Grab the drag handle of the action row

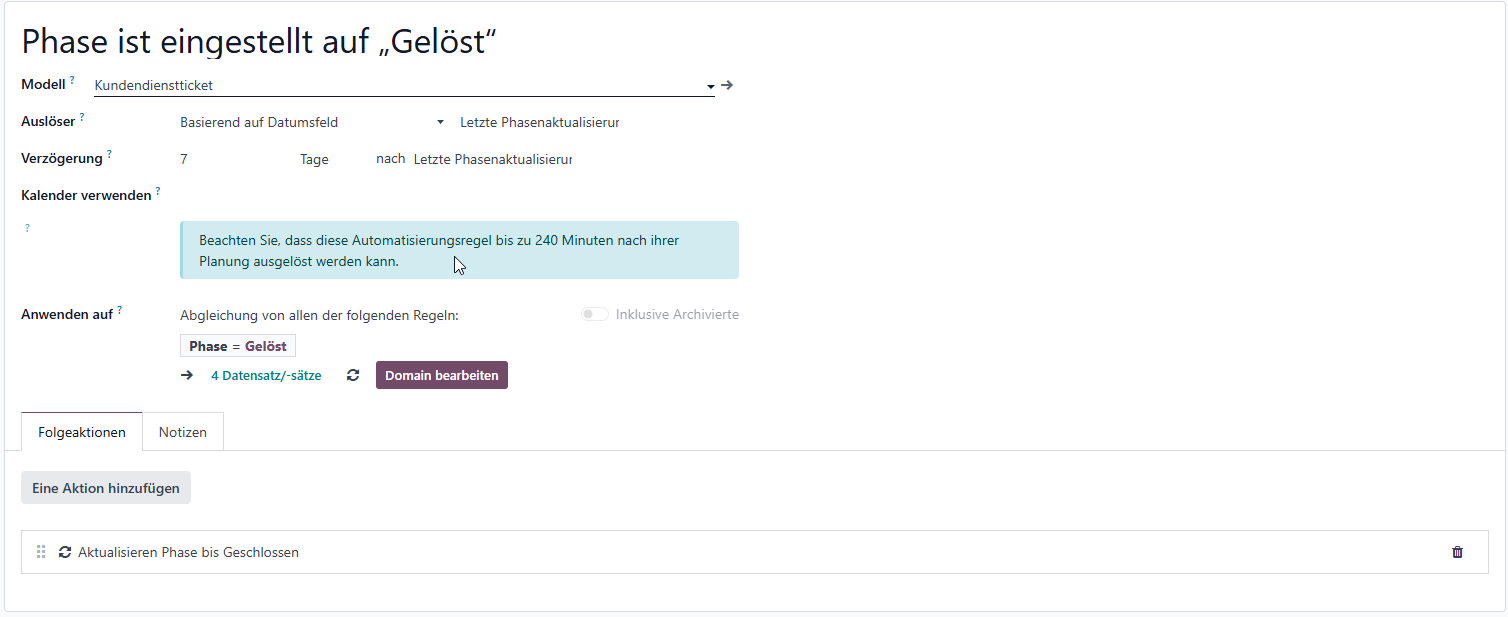coord(41,552)
